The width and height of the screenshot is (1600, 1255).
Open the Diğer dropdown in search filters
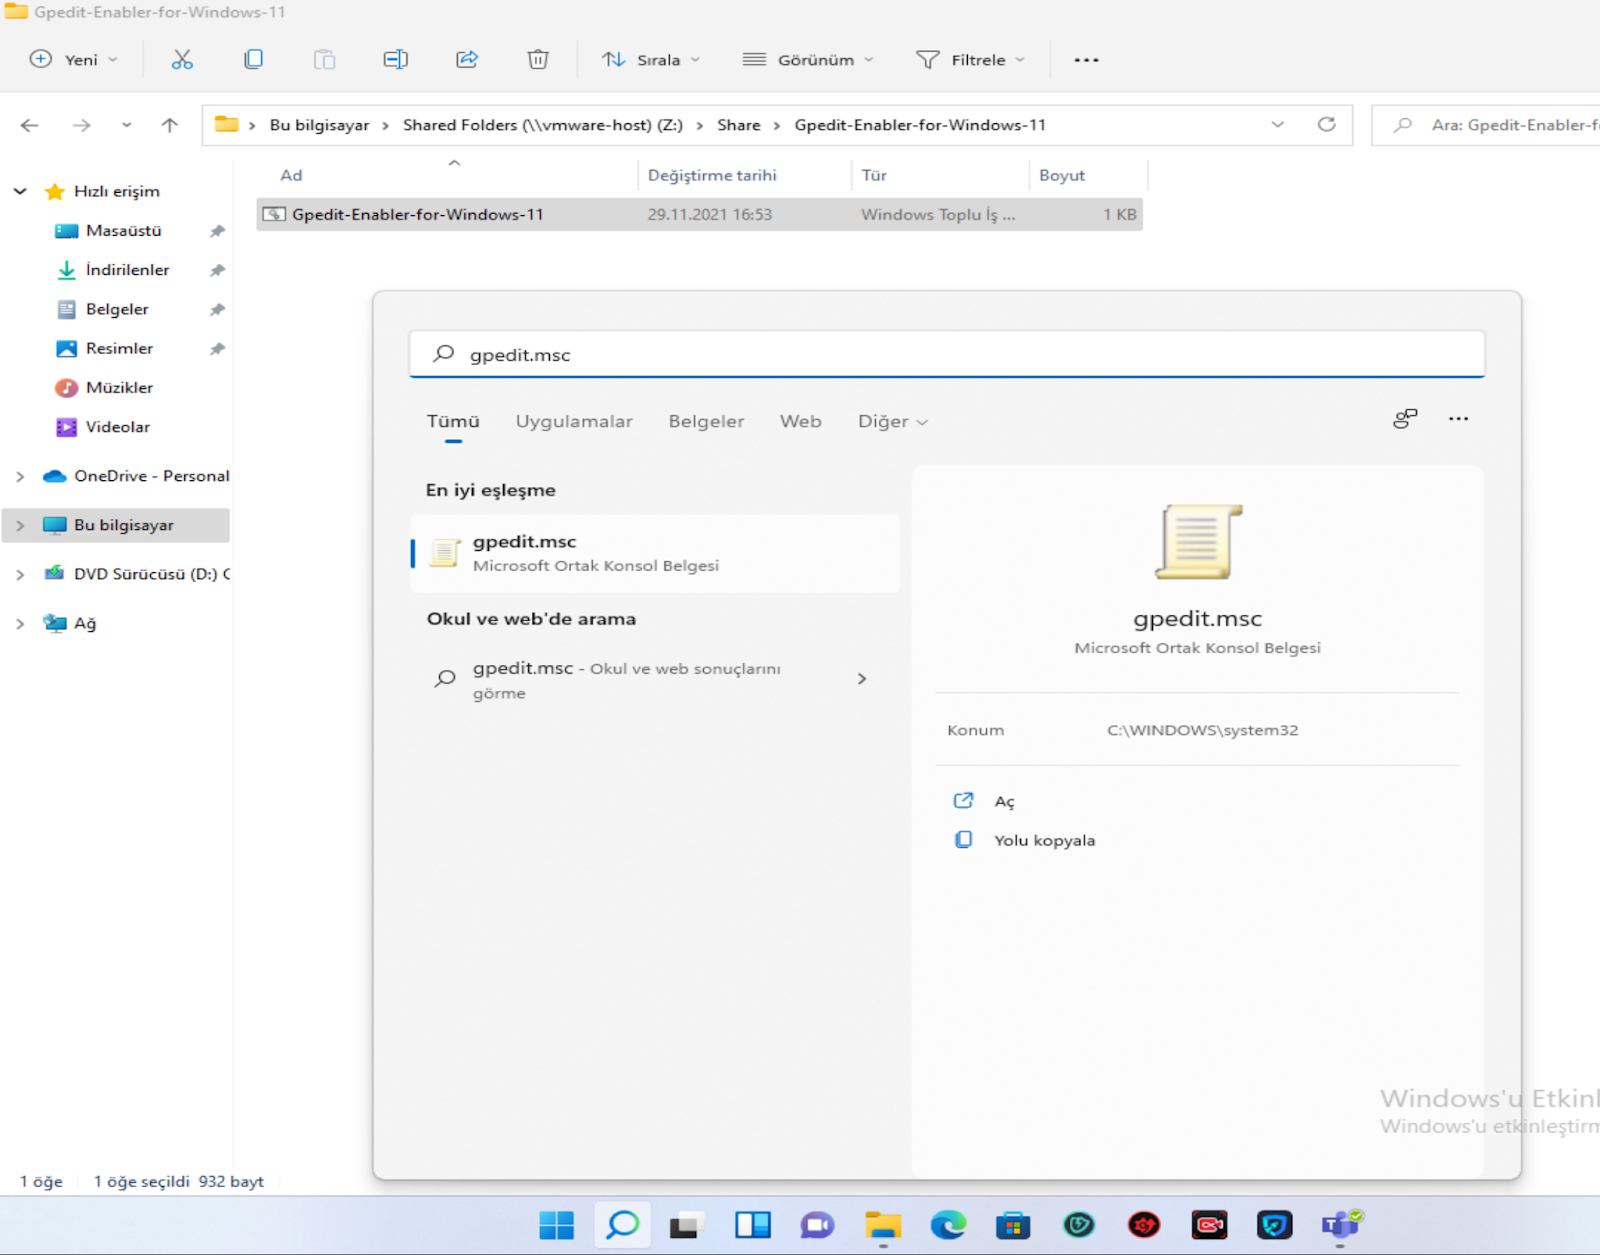pos(892,422)
